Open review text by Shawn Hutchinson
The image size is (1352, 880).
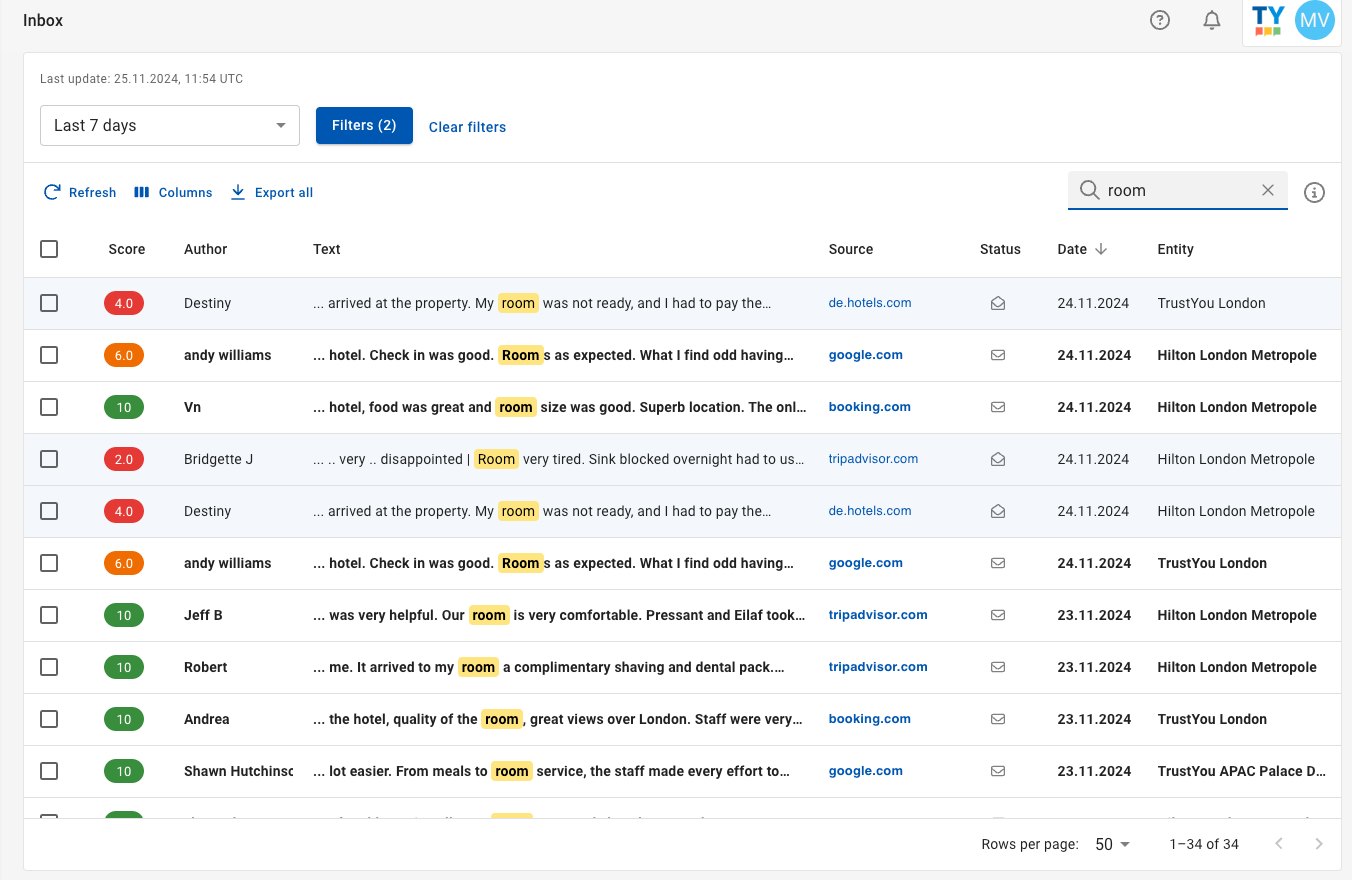tap(551, 771)
